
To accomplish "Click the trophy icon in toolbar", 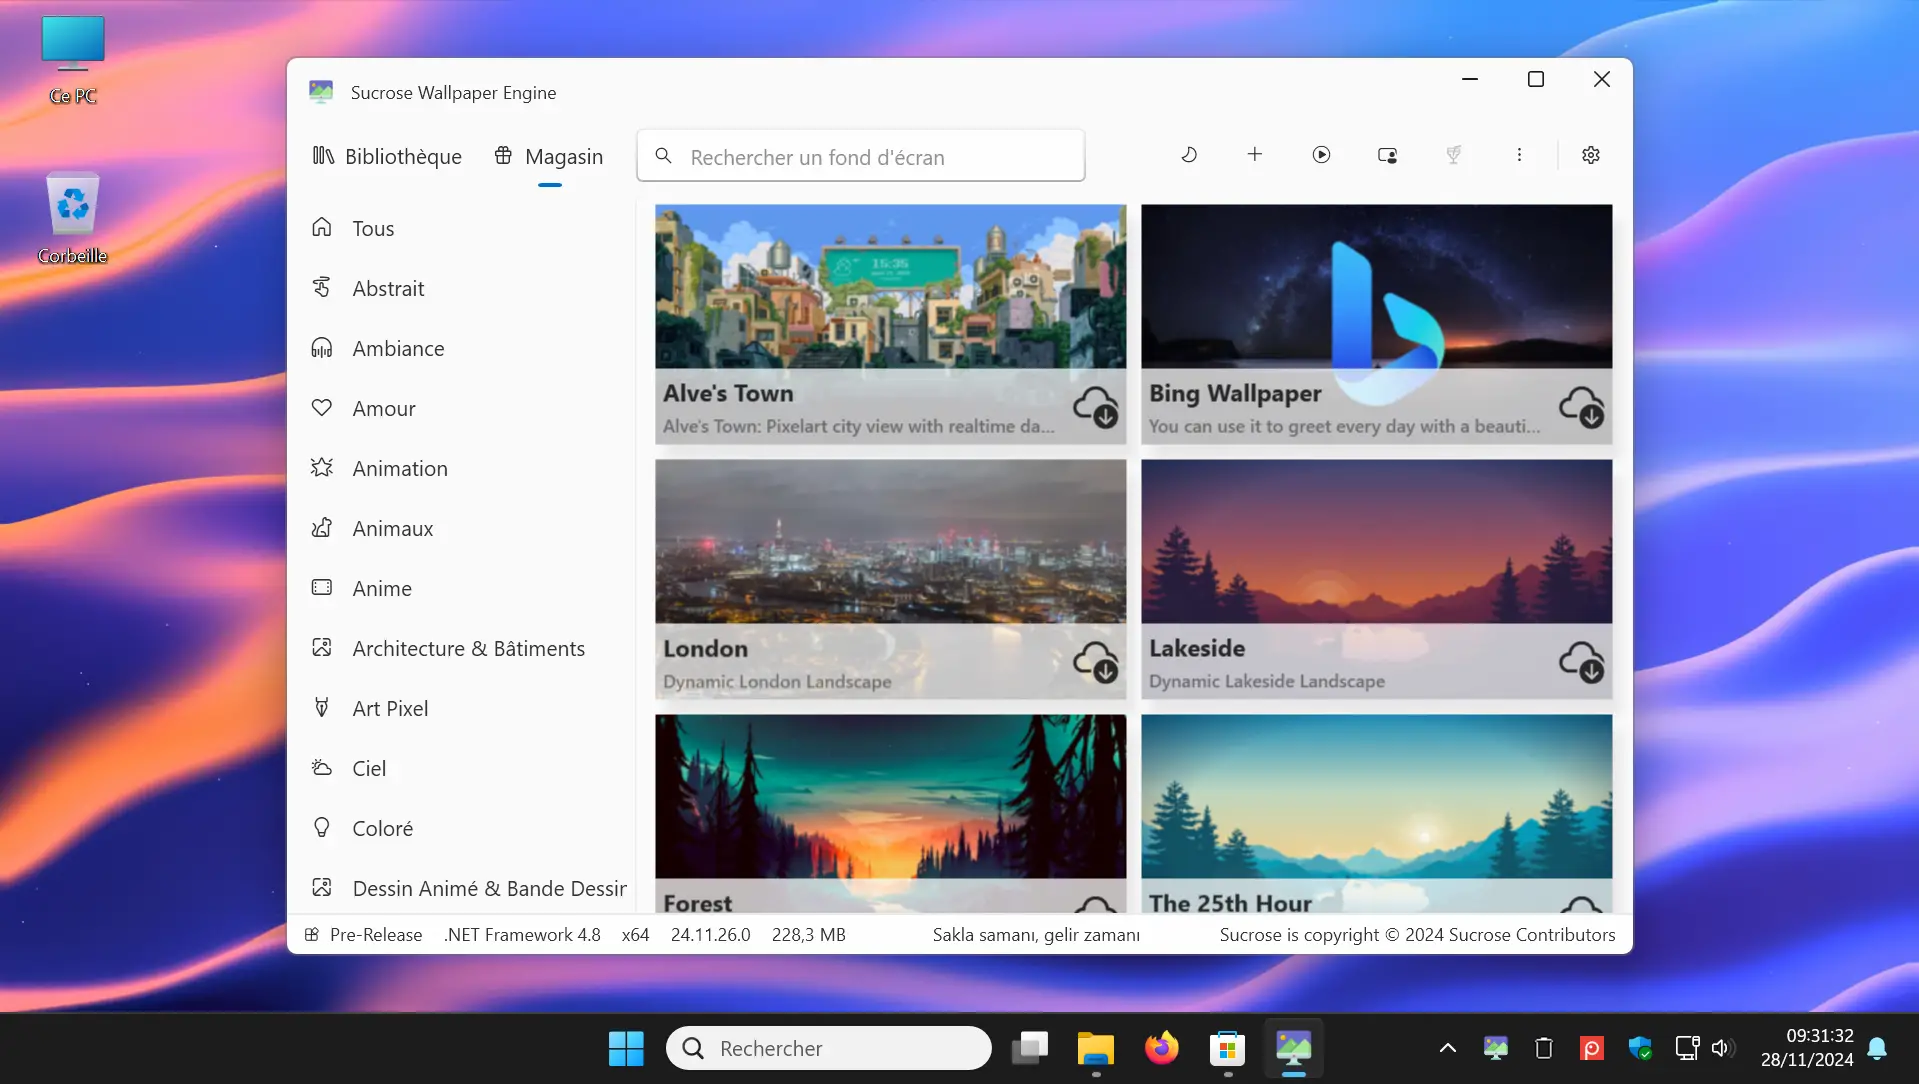I will pos(1453,155).
